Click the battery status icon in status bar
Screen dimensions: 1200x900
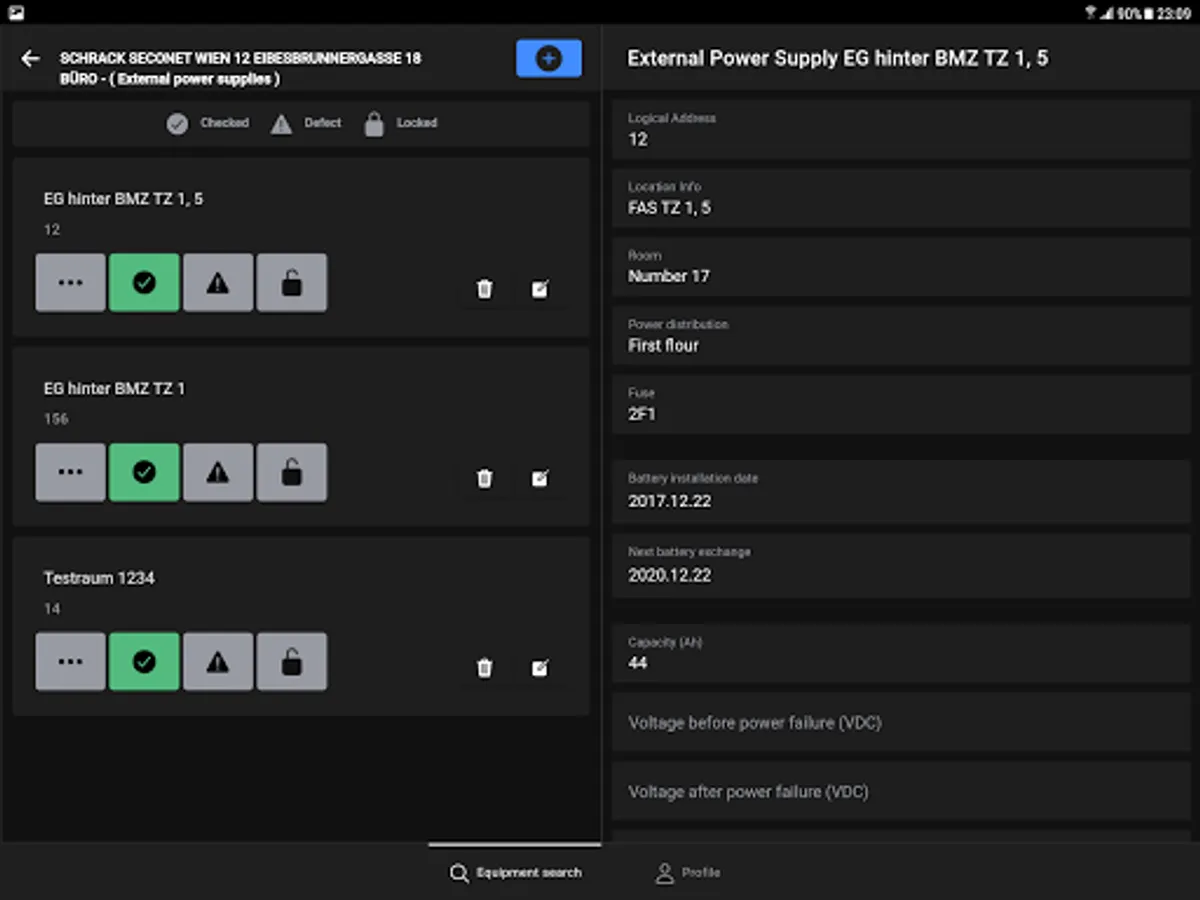click(1148, 13)
